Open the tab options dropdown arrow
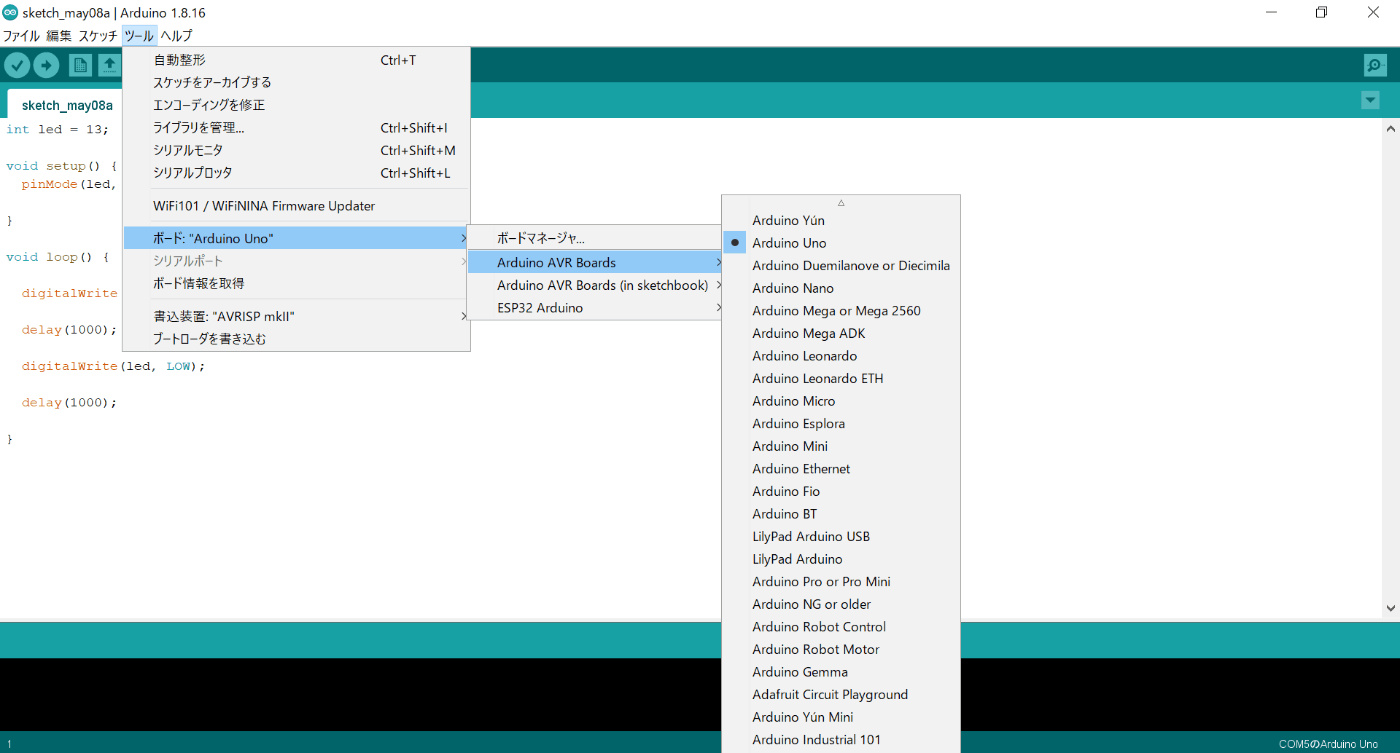Screen dimensions: 1400x753 coord(1370,100)
